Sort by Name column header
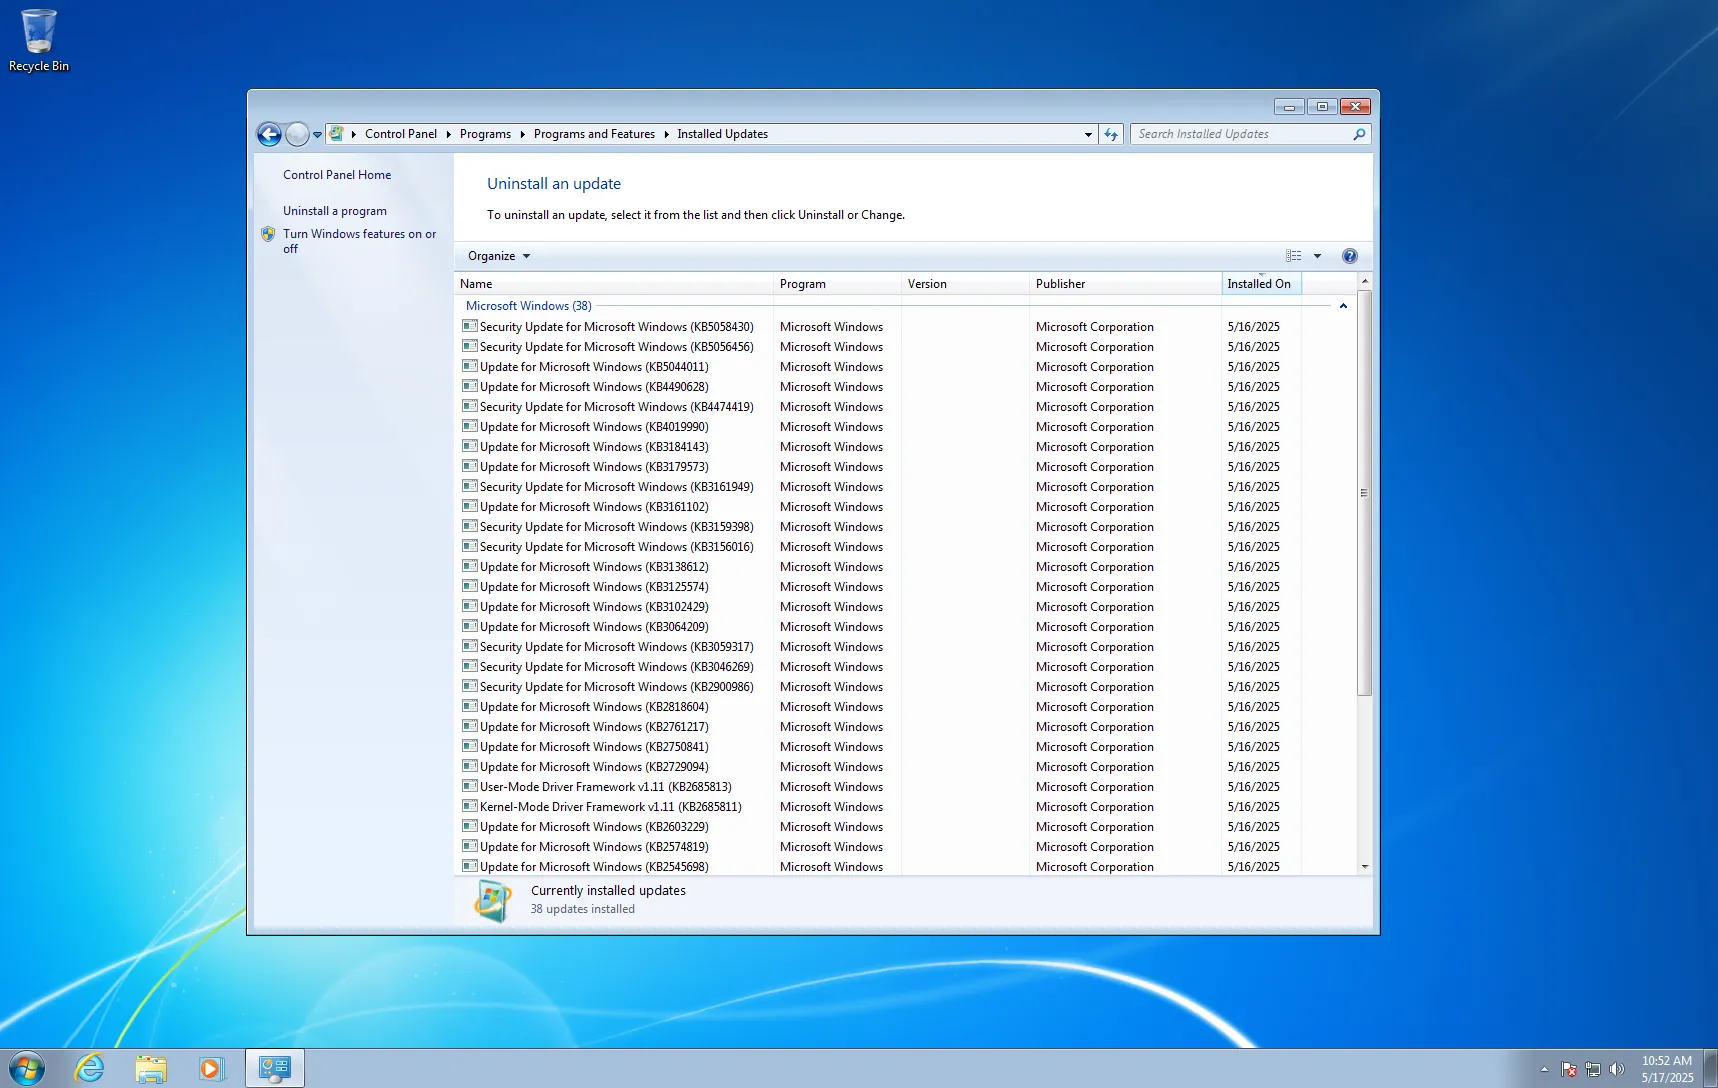Image resolution: width=1718 pixels, height=1088 pixels. 614,284
